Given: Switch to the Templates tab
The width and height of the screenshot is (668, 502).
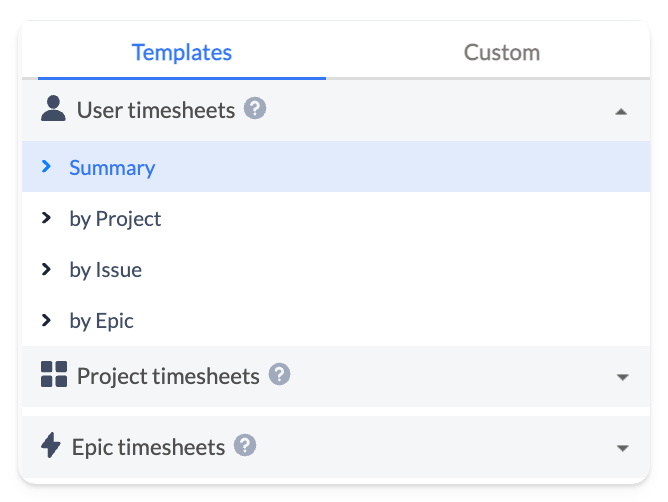Looking at the screenshot, I should pos(181,52).
